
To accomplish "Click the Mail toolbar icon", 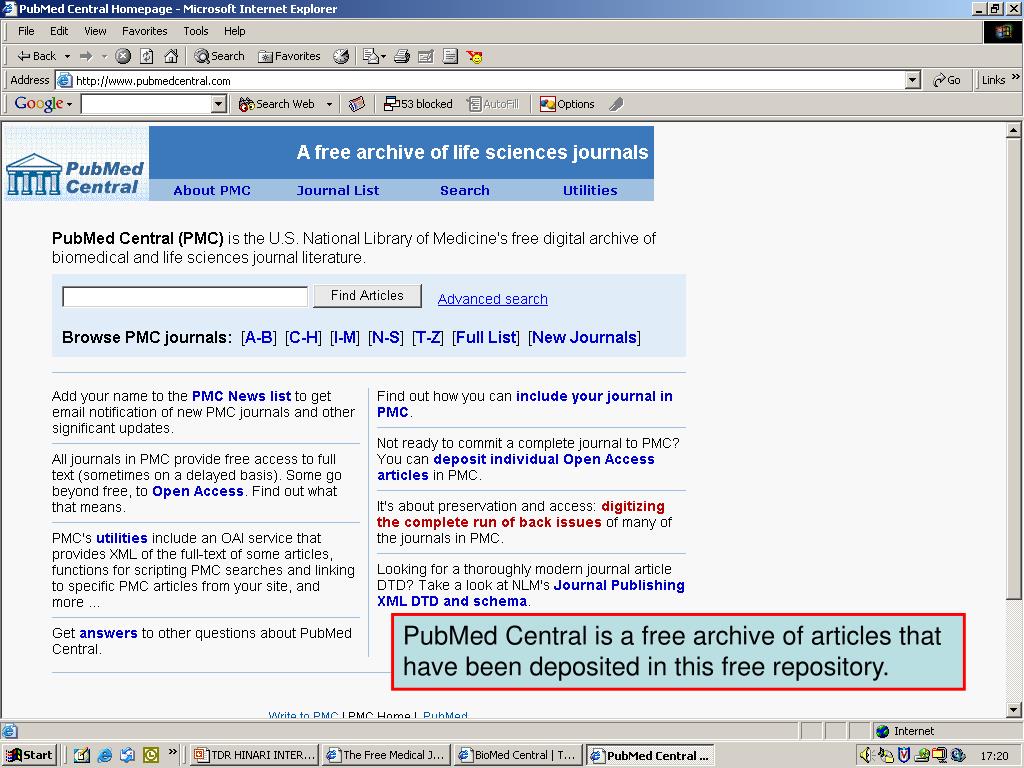I will click(x=374, y=56).
